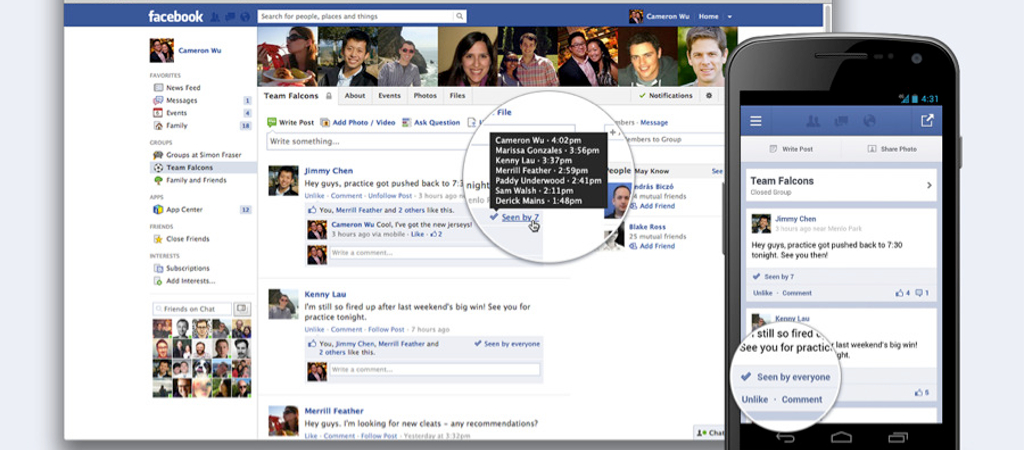The image size is (1024, 450).
Task: Open globe notifications icon in desktop header
Action: pyautogui.click(x=245, y=17)
